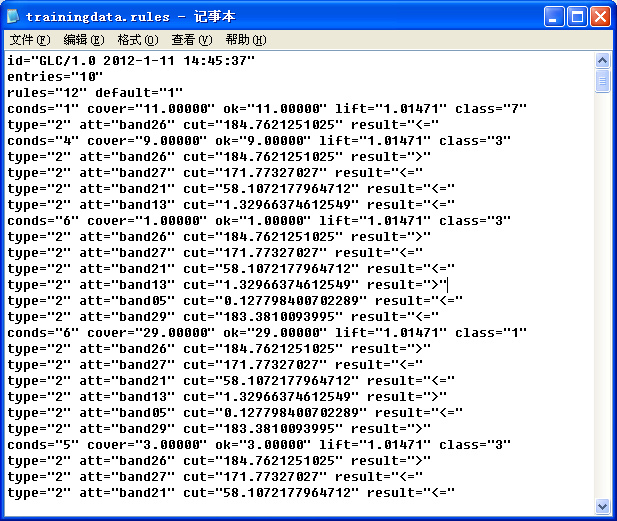Click the first band05 cut="0.12779840070 2289" line
The width and height of the screenshot is (617, 521).
[x=235, y=301]
